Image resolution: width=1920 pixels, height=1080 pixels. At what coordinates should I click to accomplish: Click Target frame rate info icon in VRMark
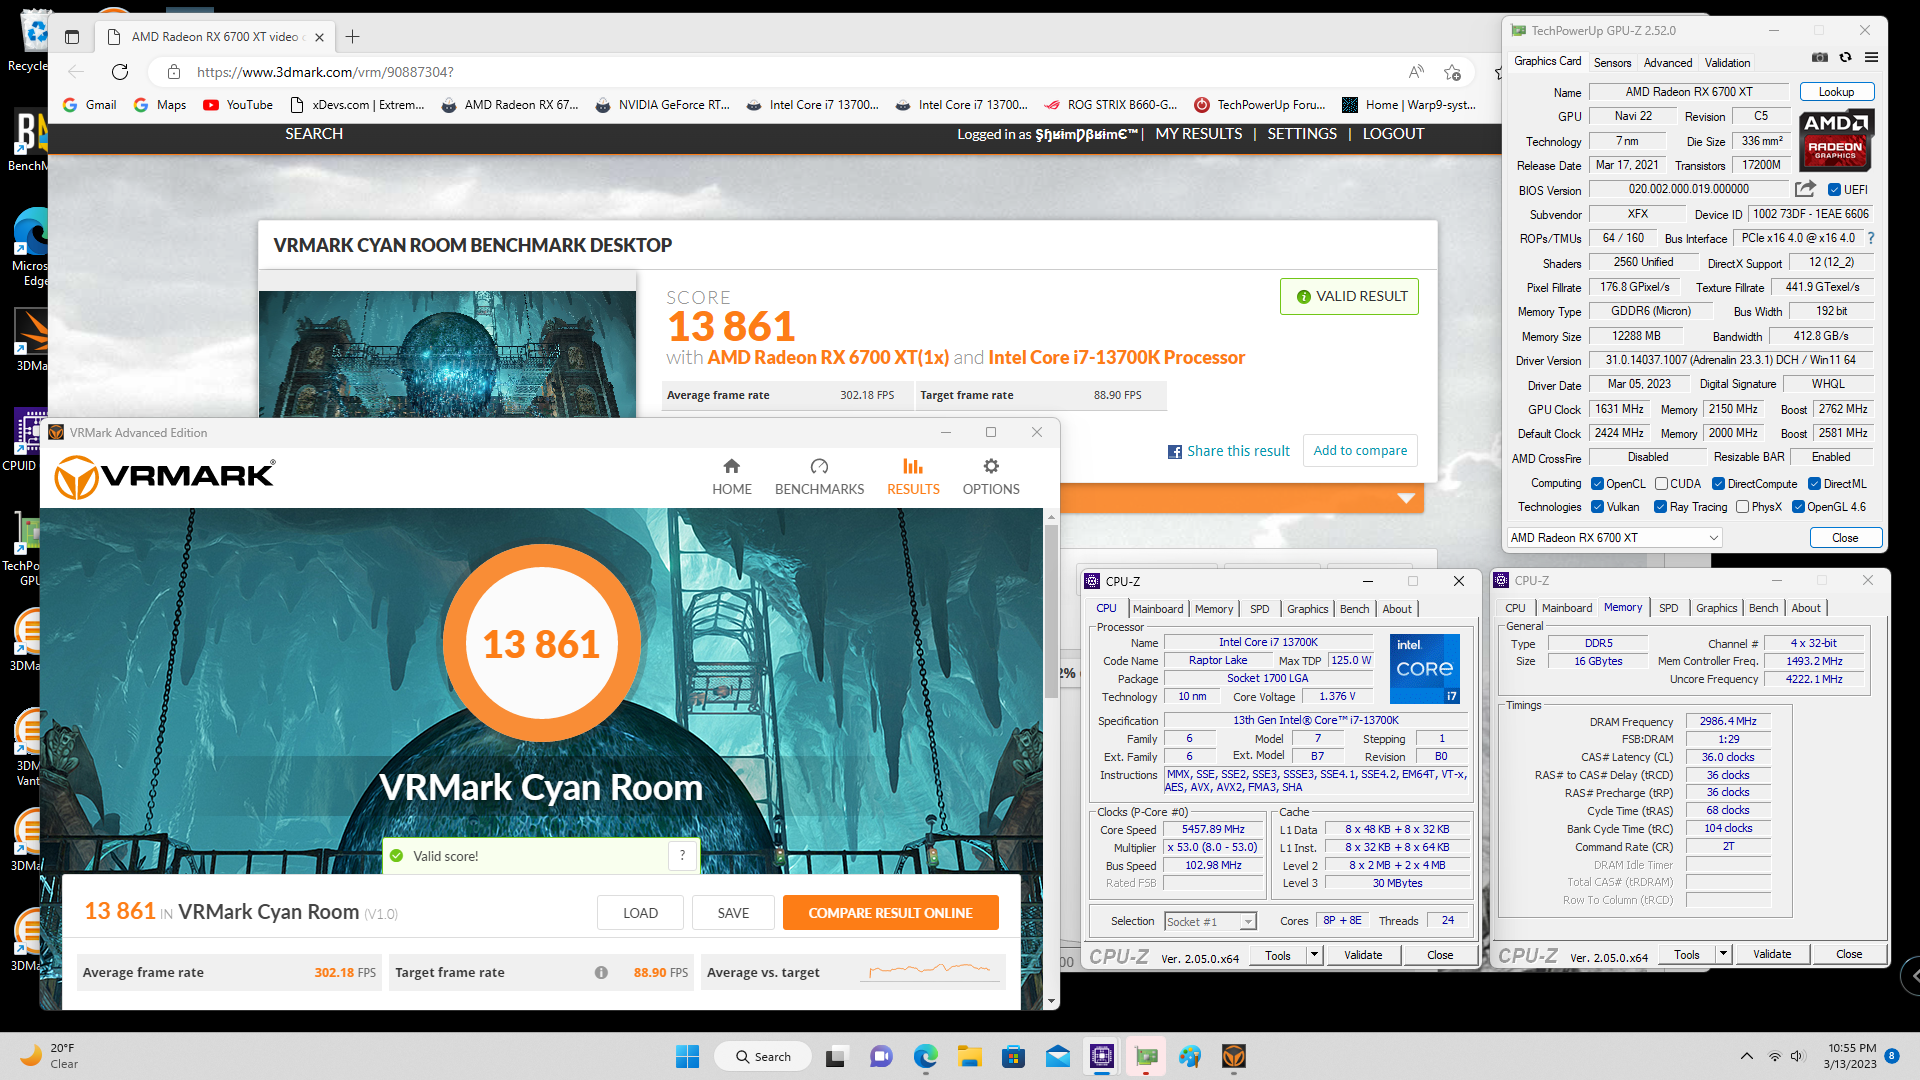(x=601, y=972)
